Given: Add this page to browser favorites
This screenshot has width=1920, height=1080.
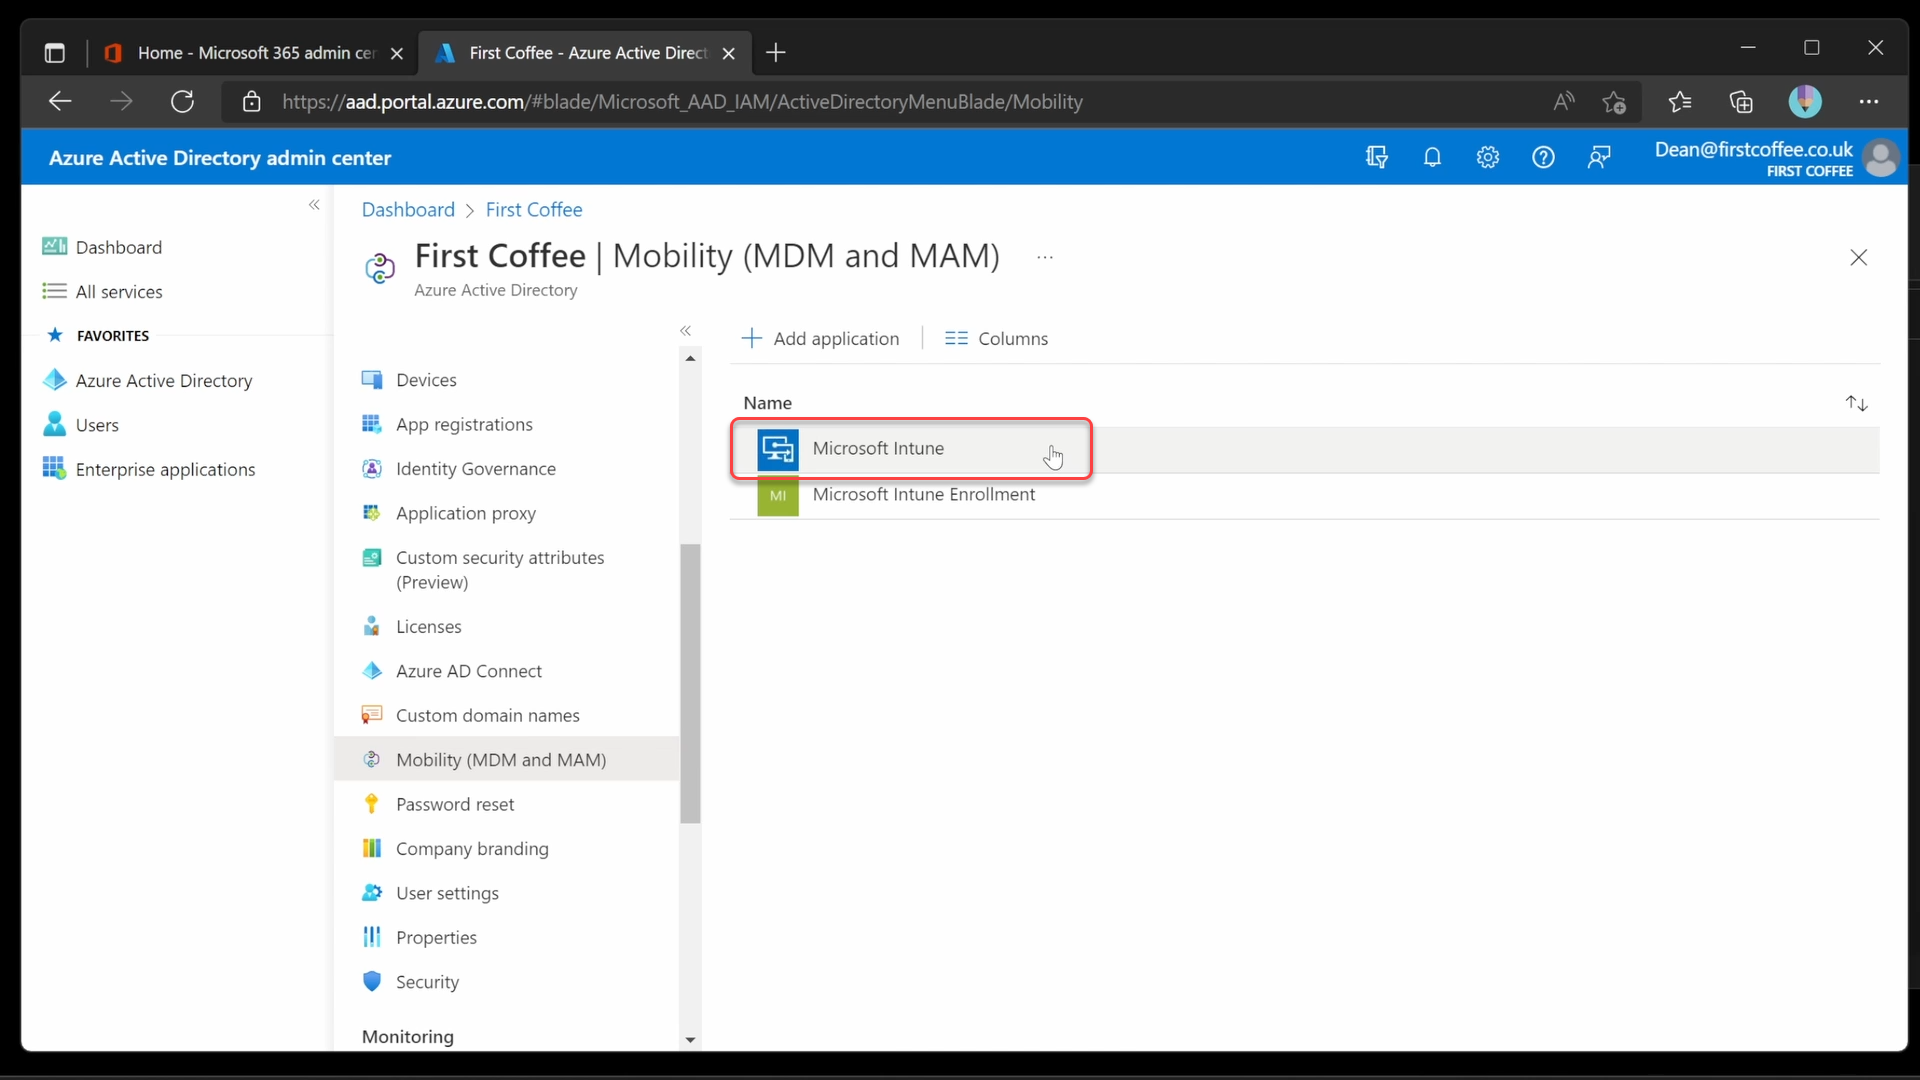Looking at the screenshot, I should coord(1616,102).
